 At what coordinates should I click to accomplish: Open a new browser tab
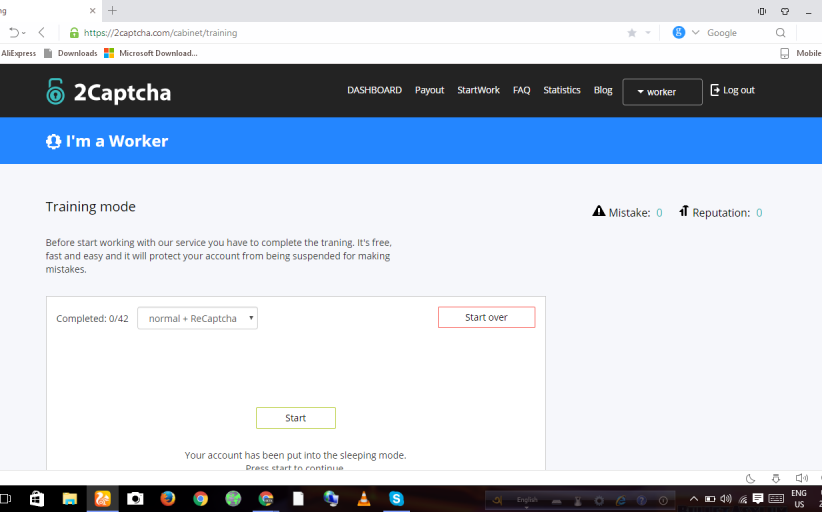click(x=112, y=10)
